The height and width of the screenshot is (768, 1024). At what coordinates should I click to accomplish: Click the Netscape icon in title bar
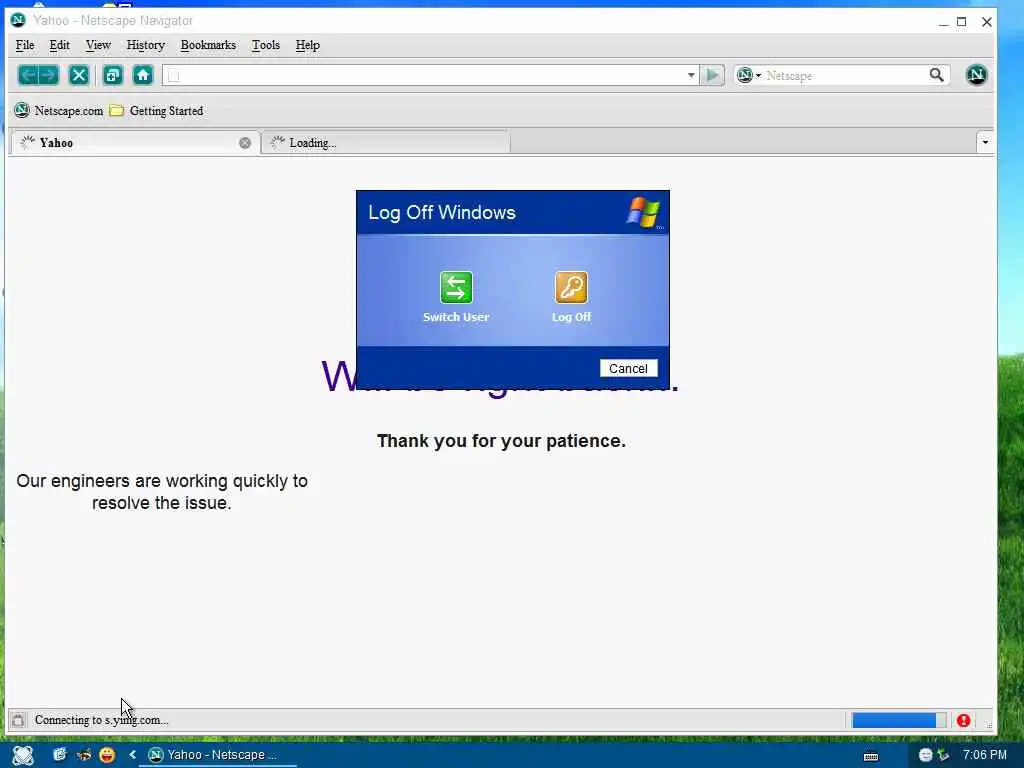(x=18, y=20)
